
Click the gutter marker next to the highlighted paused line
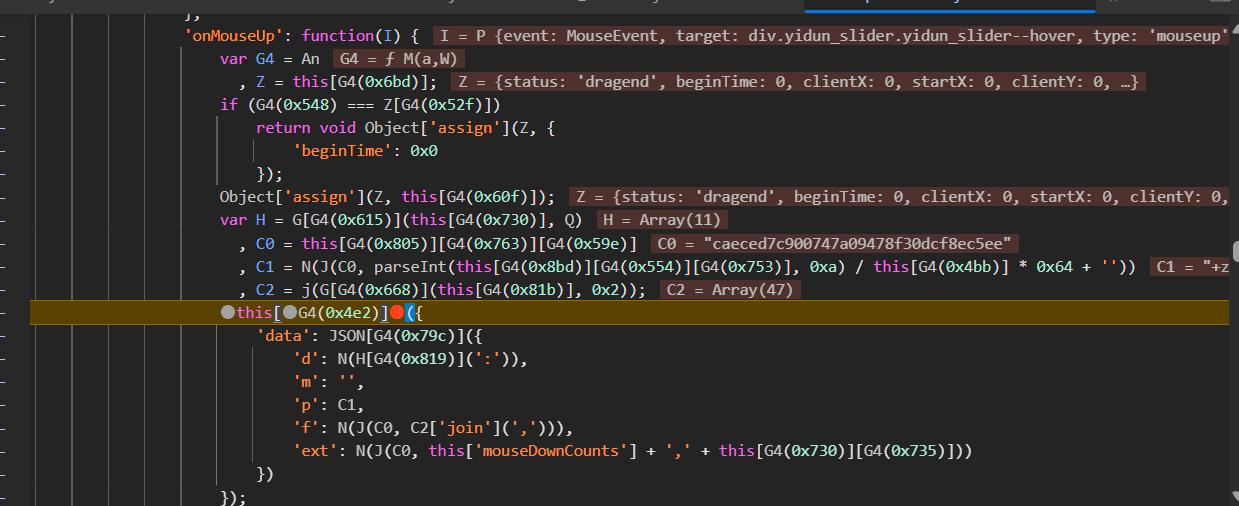8,313
